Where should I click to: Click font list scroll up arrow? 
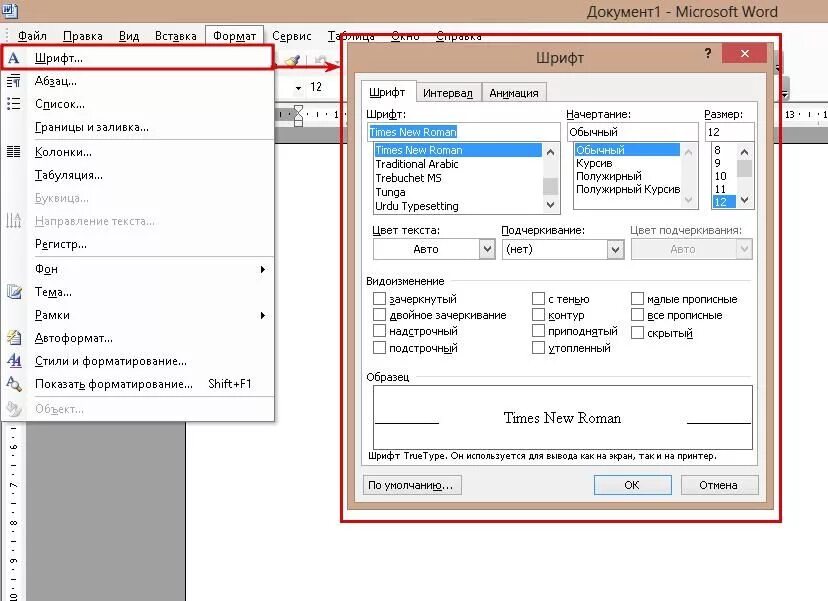point(550,153)
